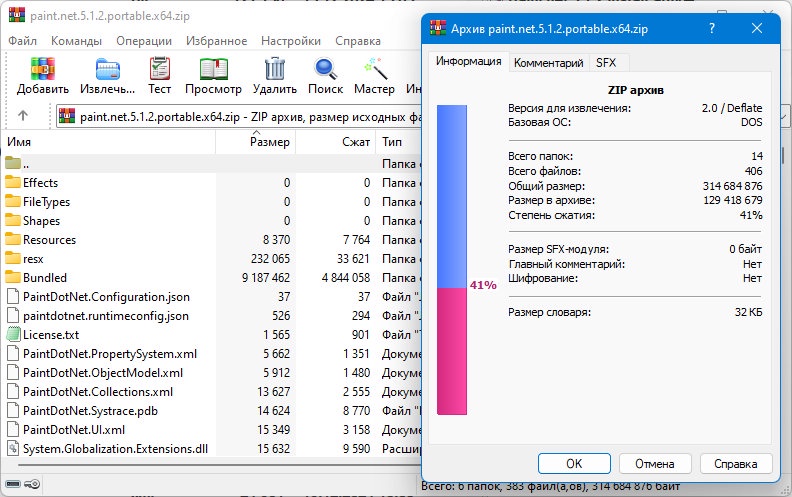792x497 pixels.
Task: Click Resources size value 8 370
Action: click(x=276, y=239)
